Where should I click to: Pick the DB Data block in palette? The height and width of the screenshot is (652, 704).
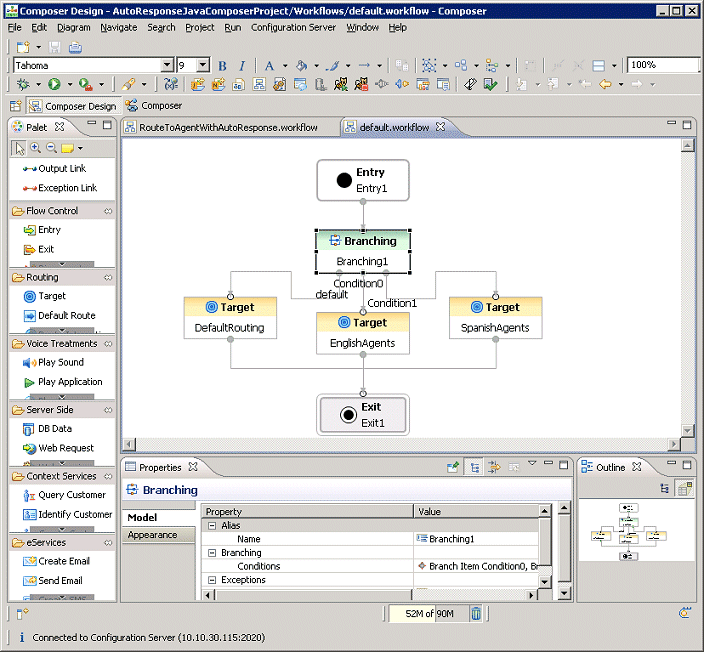point(54,429)
